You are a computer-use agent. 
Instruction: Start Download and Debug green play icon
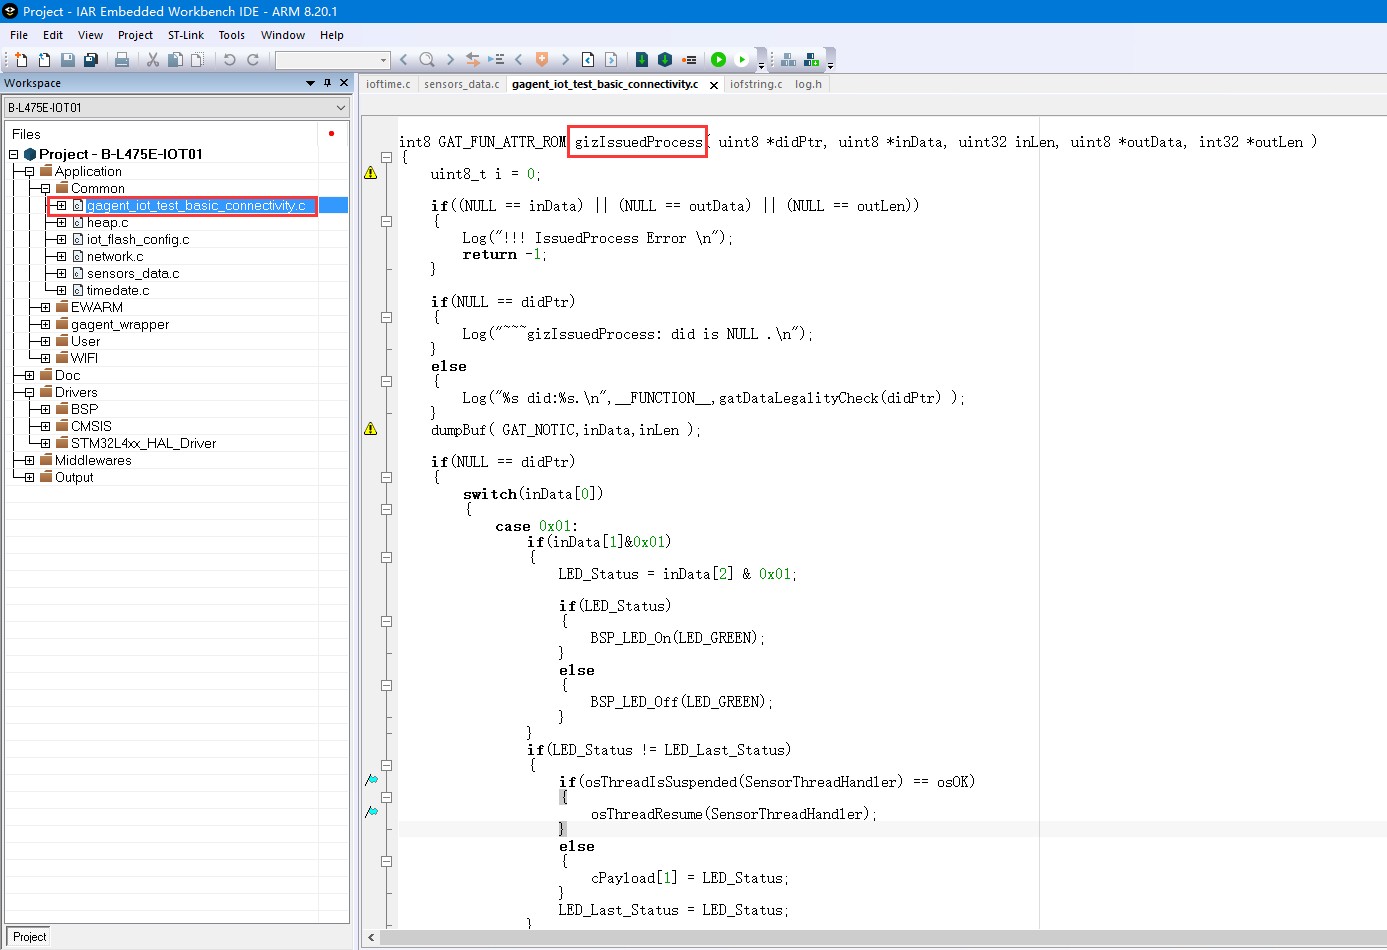point(718,60)
